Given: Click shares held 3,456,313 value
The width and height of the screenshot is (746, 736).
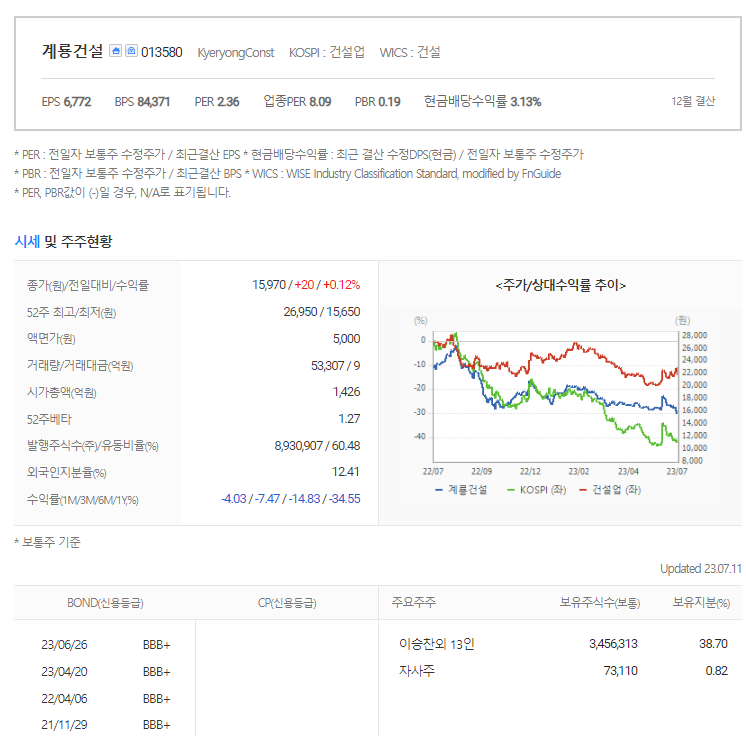Looking at the screenshot, I should click(x=613, y=644).
